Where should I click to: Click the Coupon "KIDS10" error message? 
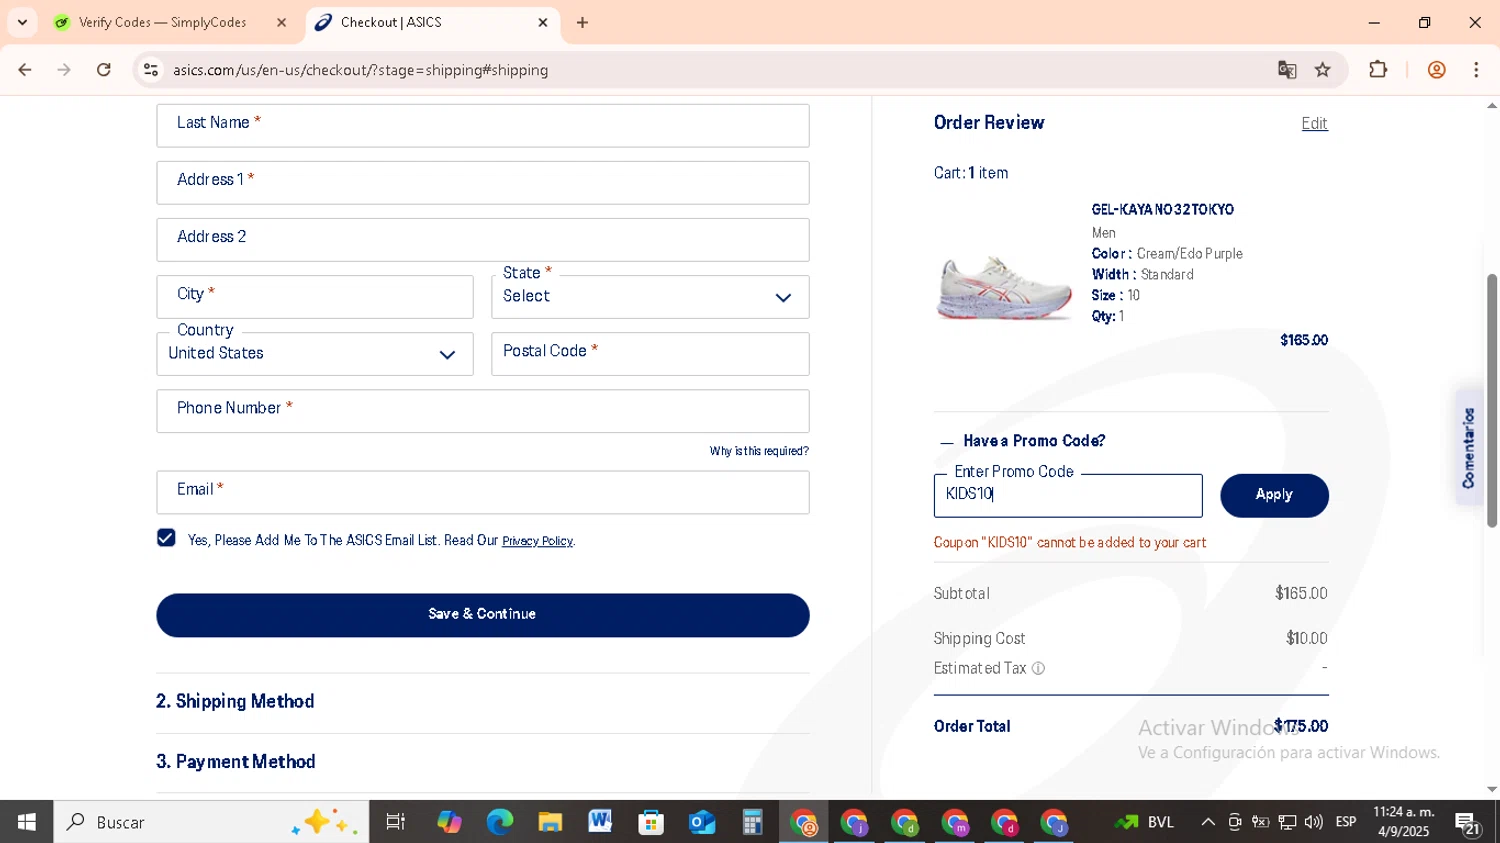click(1070, 543)
